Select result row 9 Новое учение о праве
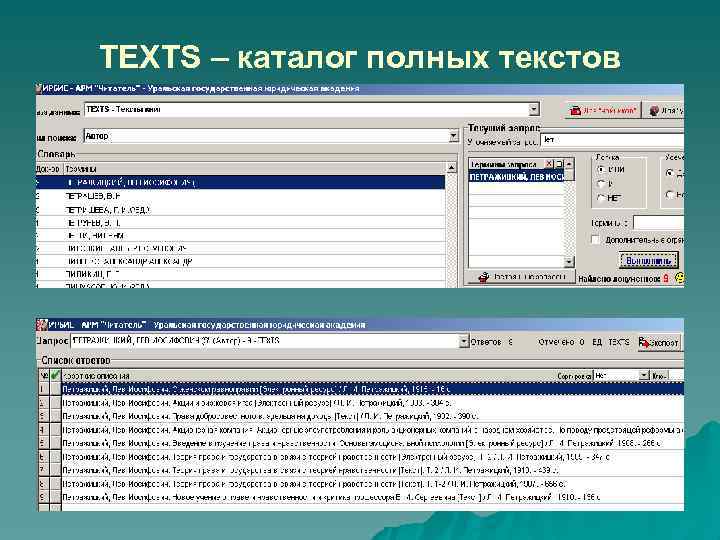 tap(372, 497)
